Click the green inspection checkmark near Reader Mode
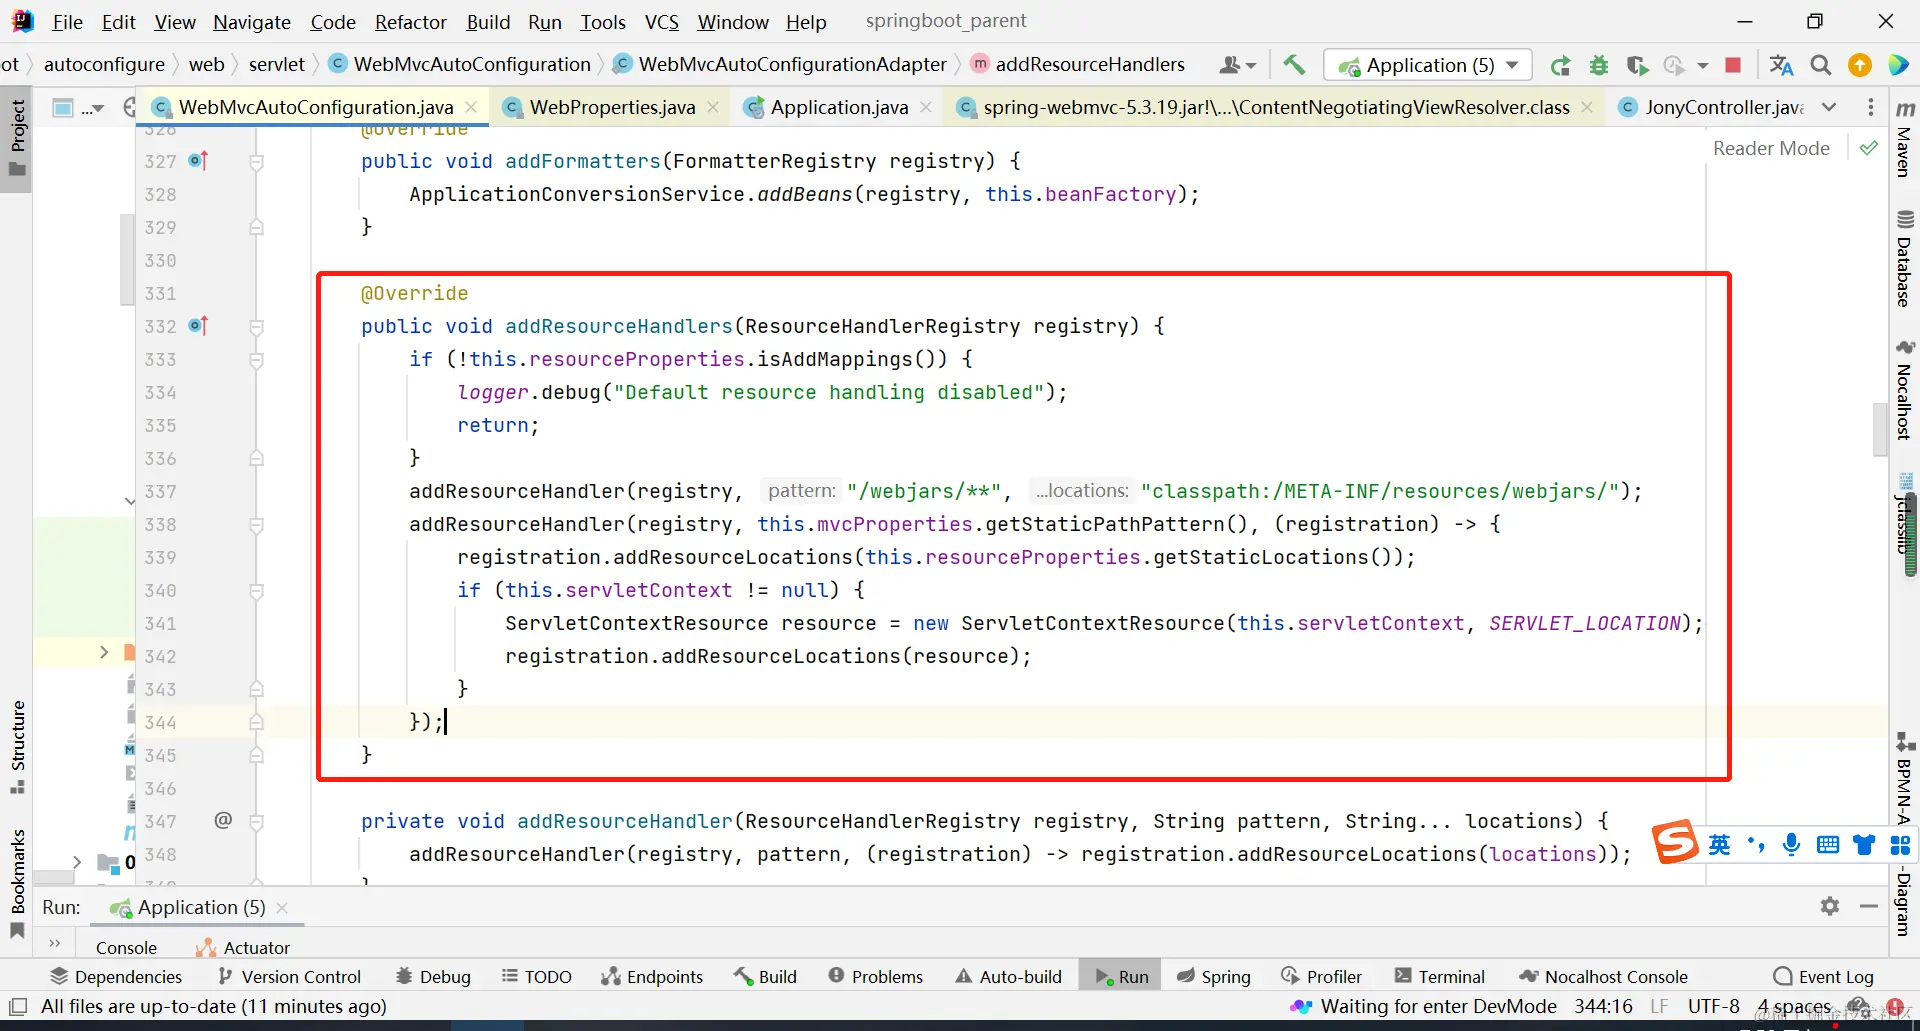The height and width of the screenshot is (1031, 1920). 1868,148
